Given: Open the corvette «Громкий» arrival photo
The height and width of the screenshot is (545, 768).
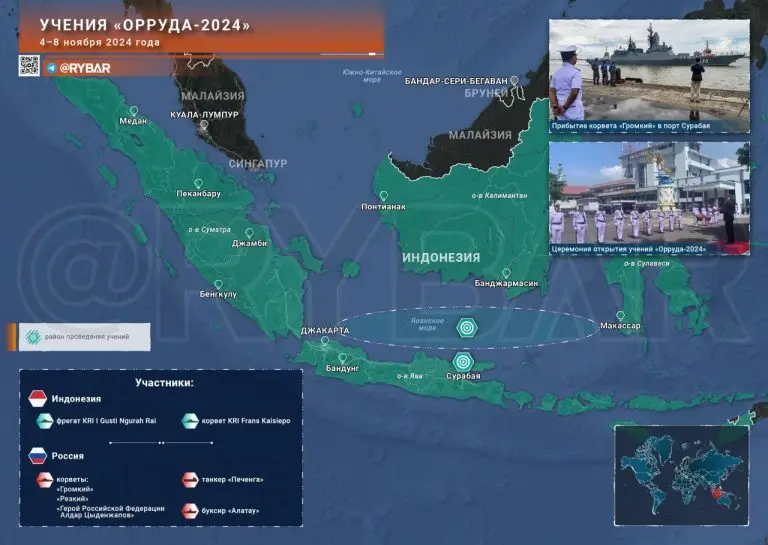Looking at the screenshot, I should tap(648, 75).
